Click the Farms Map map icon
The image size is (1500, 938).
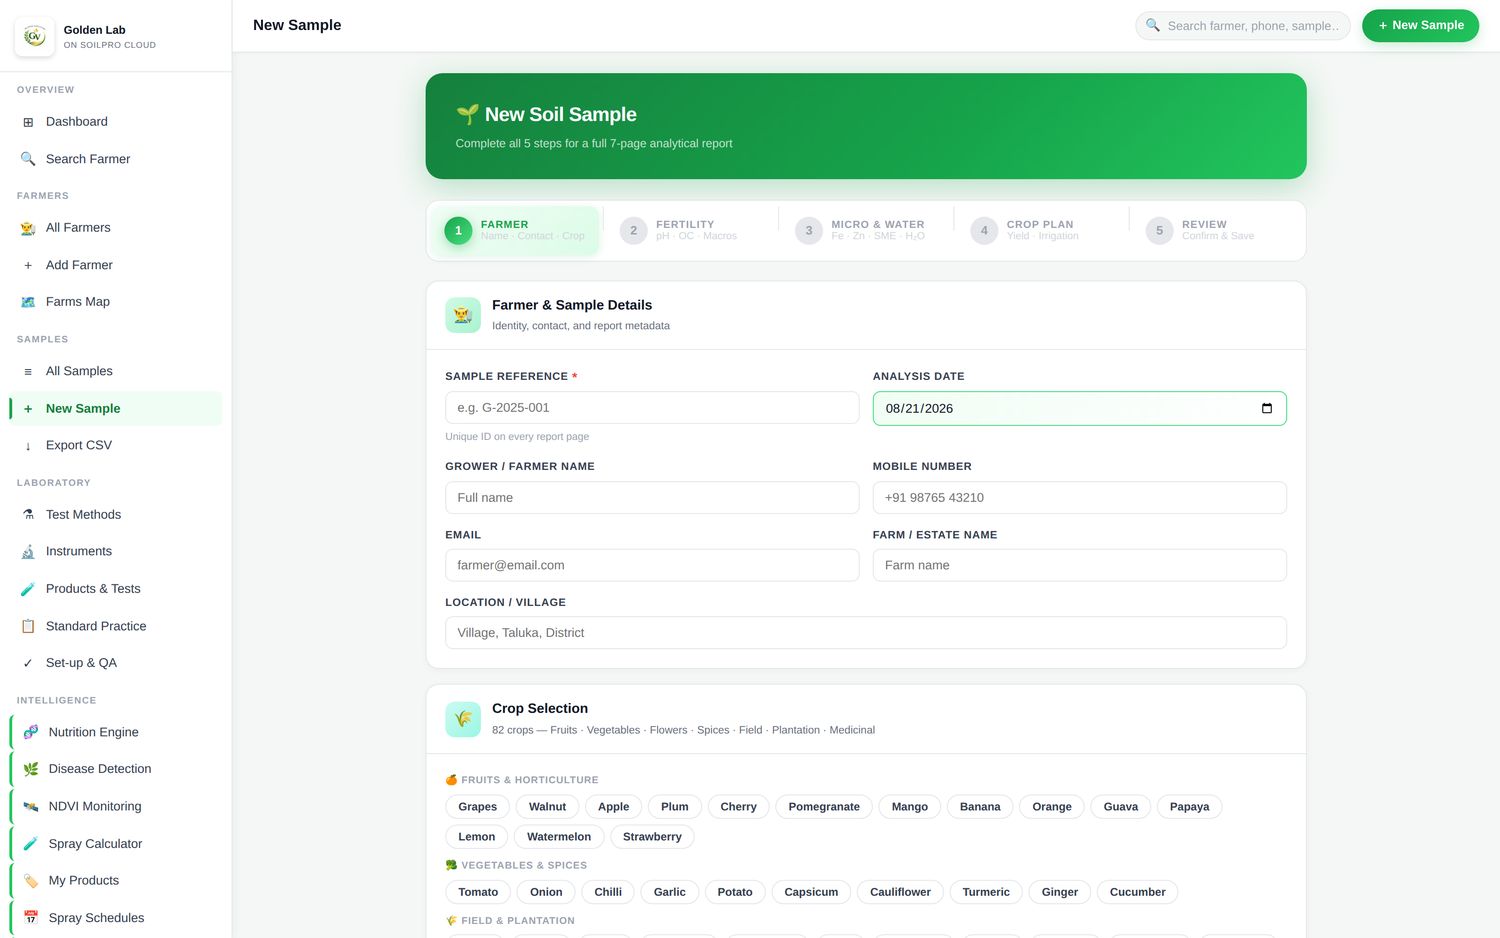coord(28,302)
